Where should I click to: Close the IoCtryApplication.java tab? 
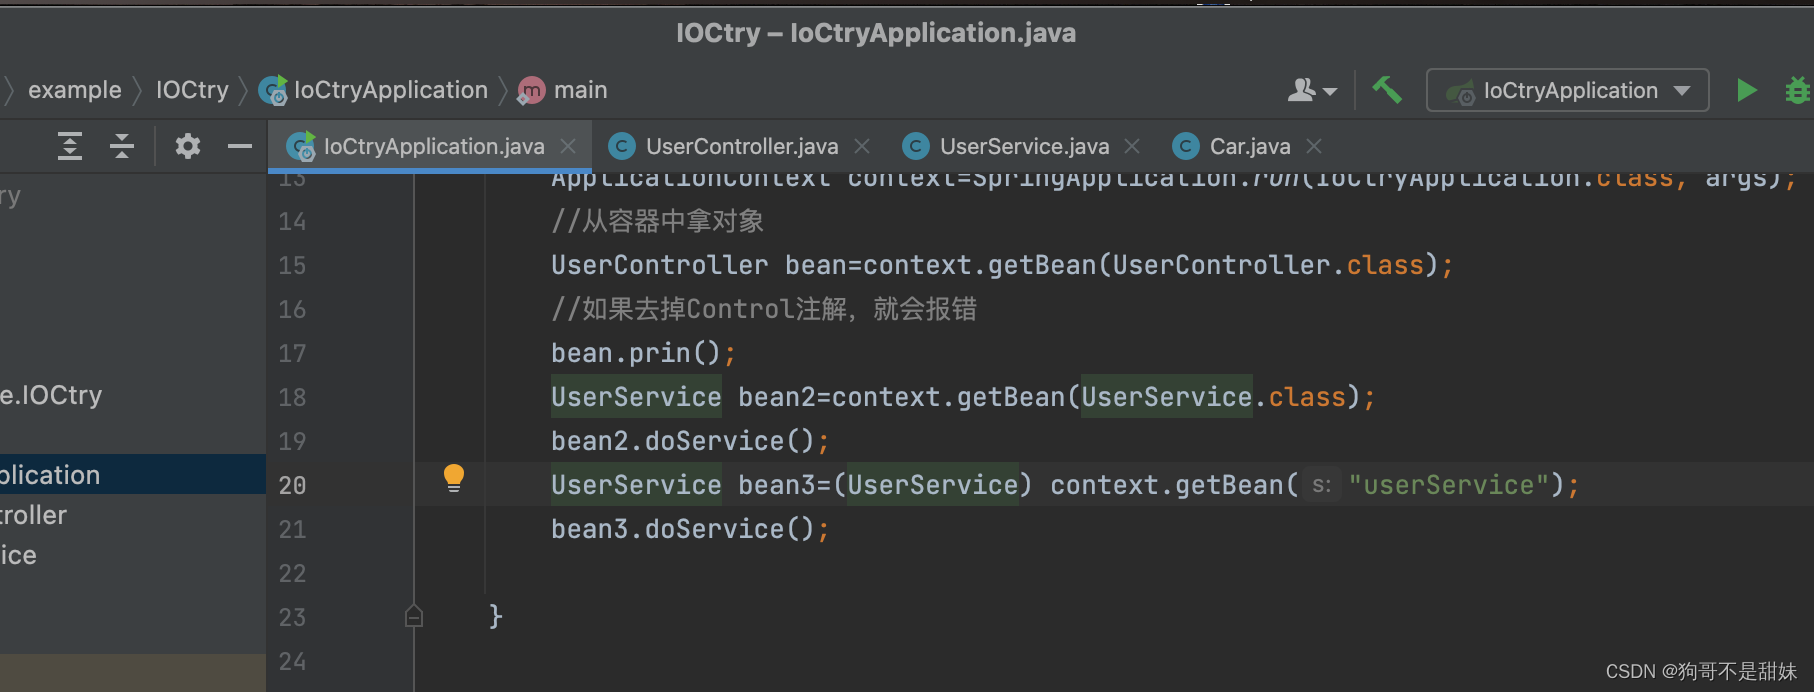click(x=568, y=146)
